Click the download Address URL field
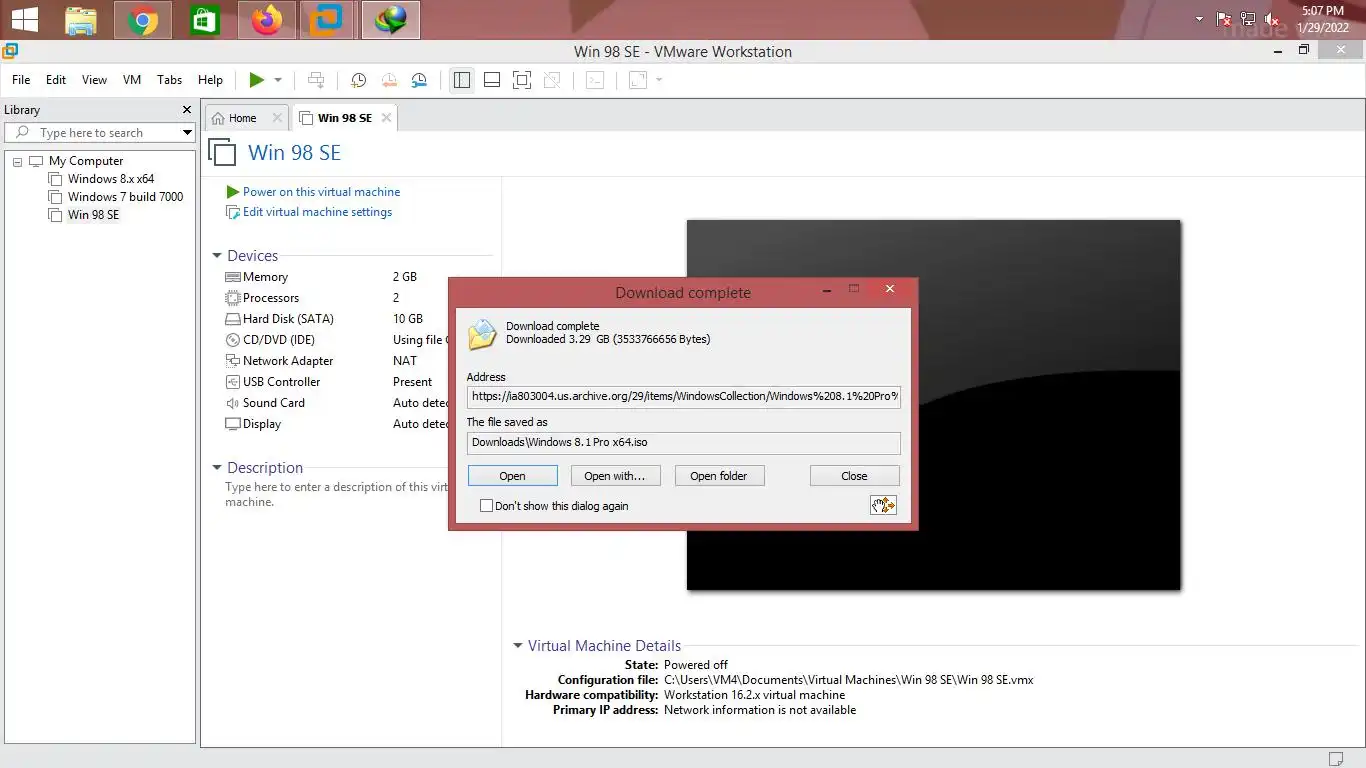 tap(683, 396)
